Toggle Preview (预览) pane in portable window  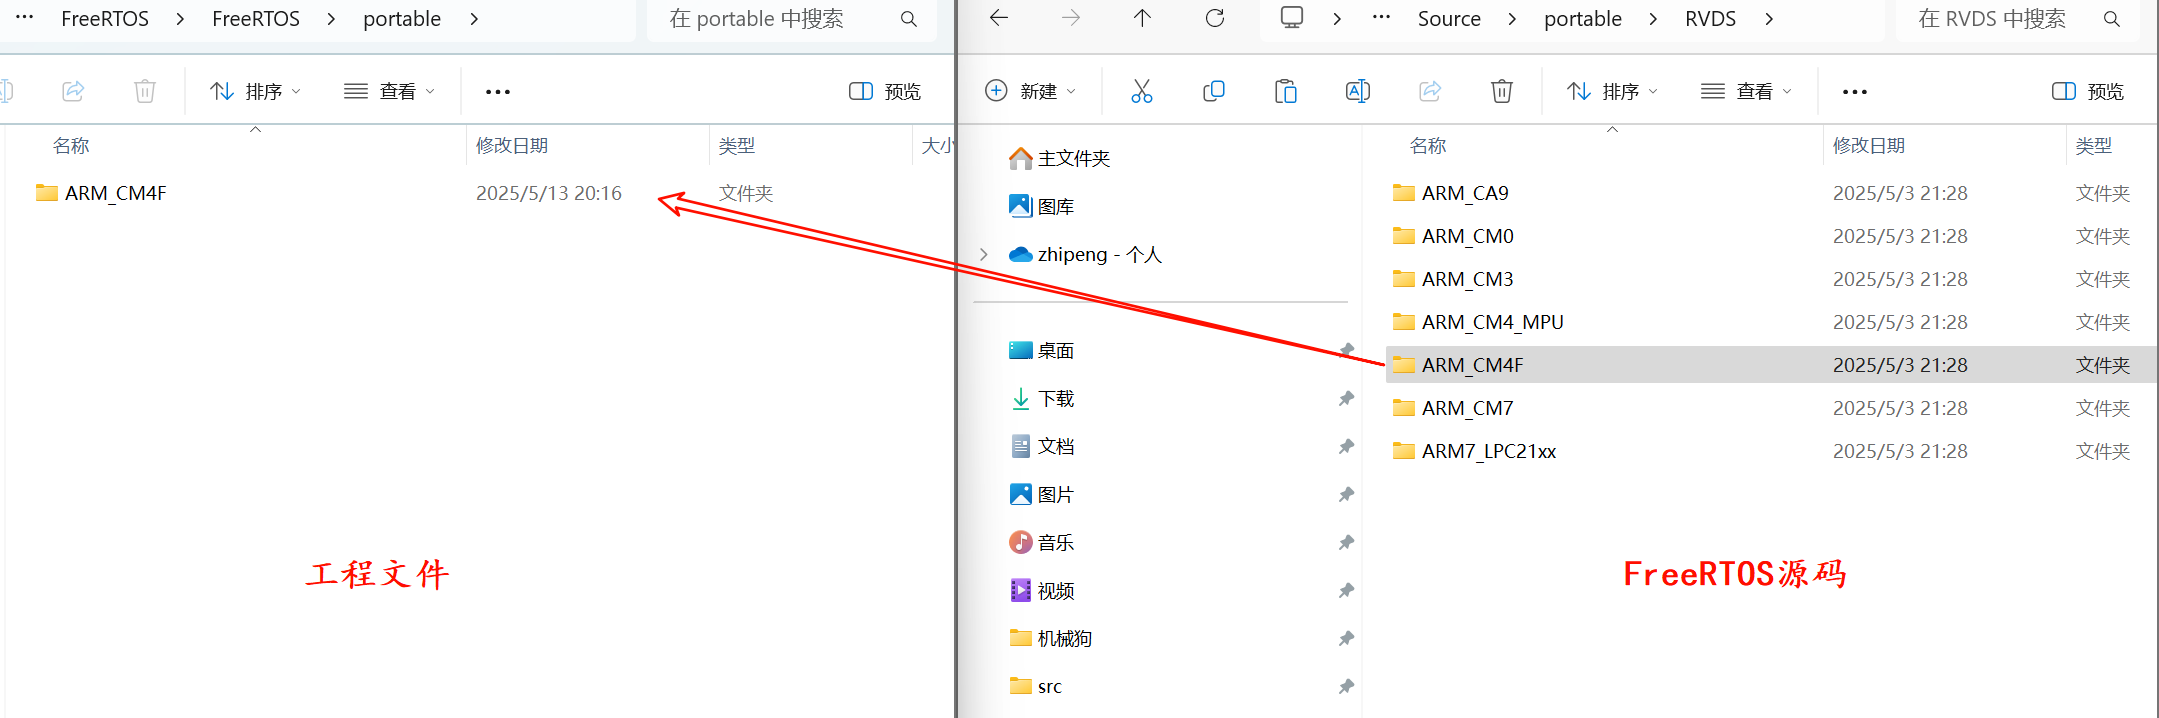tap(884, 91)
